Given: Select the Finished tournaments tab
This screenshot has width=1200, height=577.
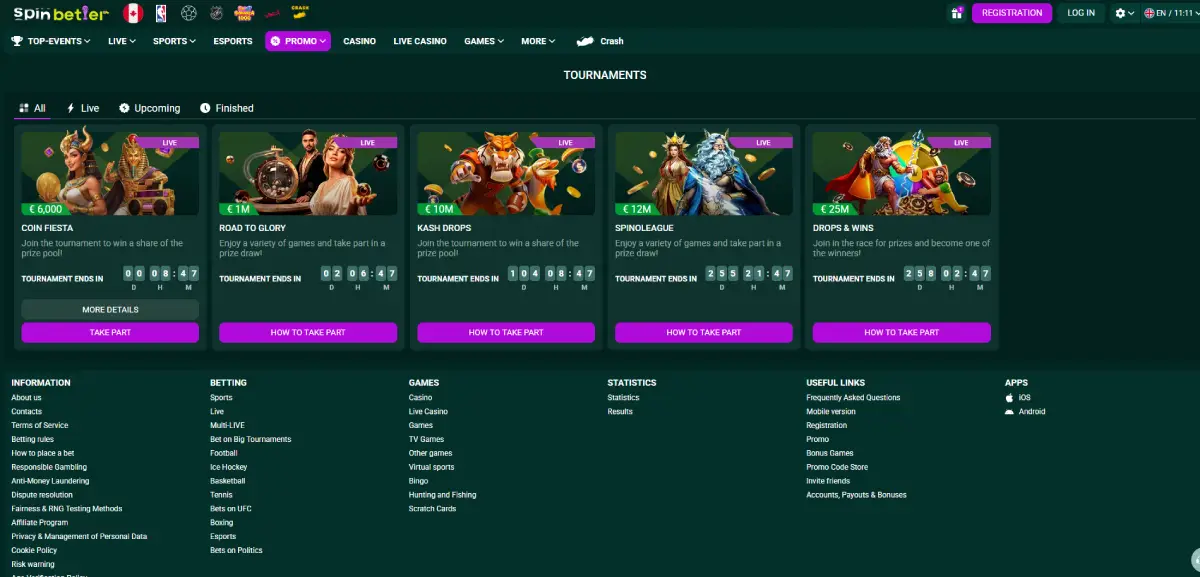Looking at the screenshot, I should pos(227,108).
